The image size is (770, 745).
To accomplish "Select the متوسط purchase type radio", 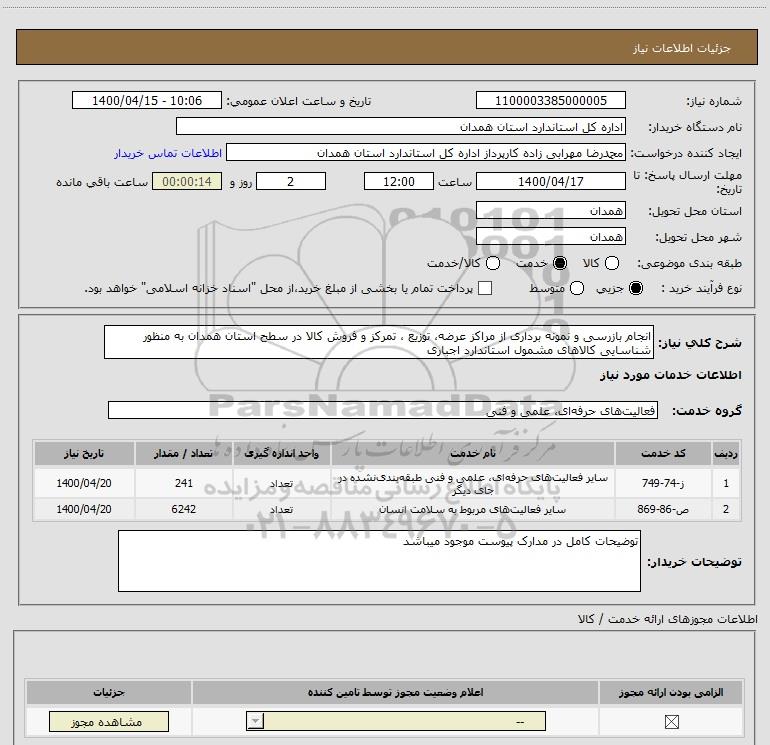I will coord(577,288).
